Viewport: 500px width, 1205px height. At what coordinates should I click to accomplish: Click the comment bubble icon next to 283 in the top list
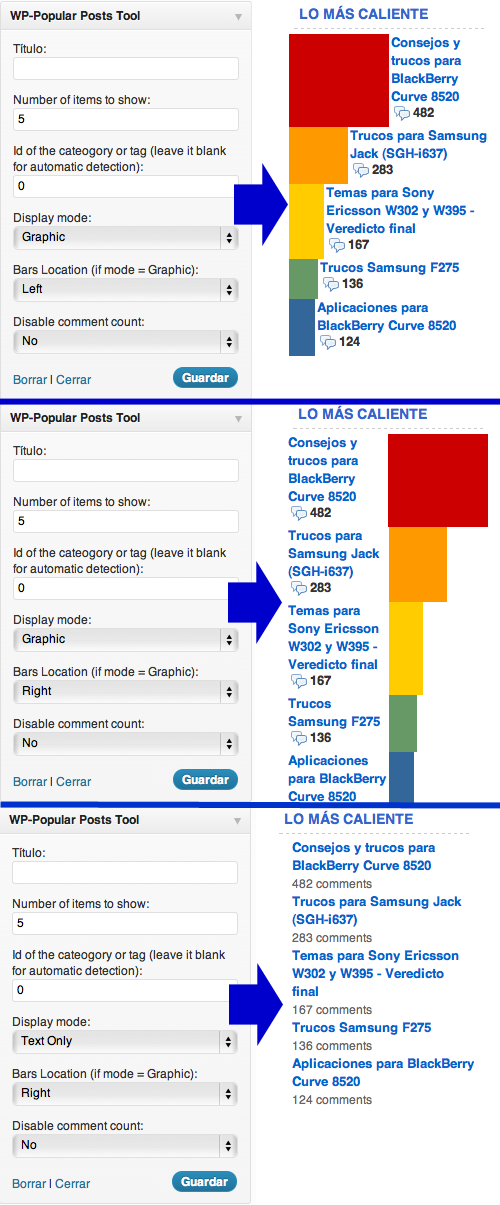(x=361, y=170)
